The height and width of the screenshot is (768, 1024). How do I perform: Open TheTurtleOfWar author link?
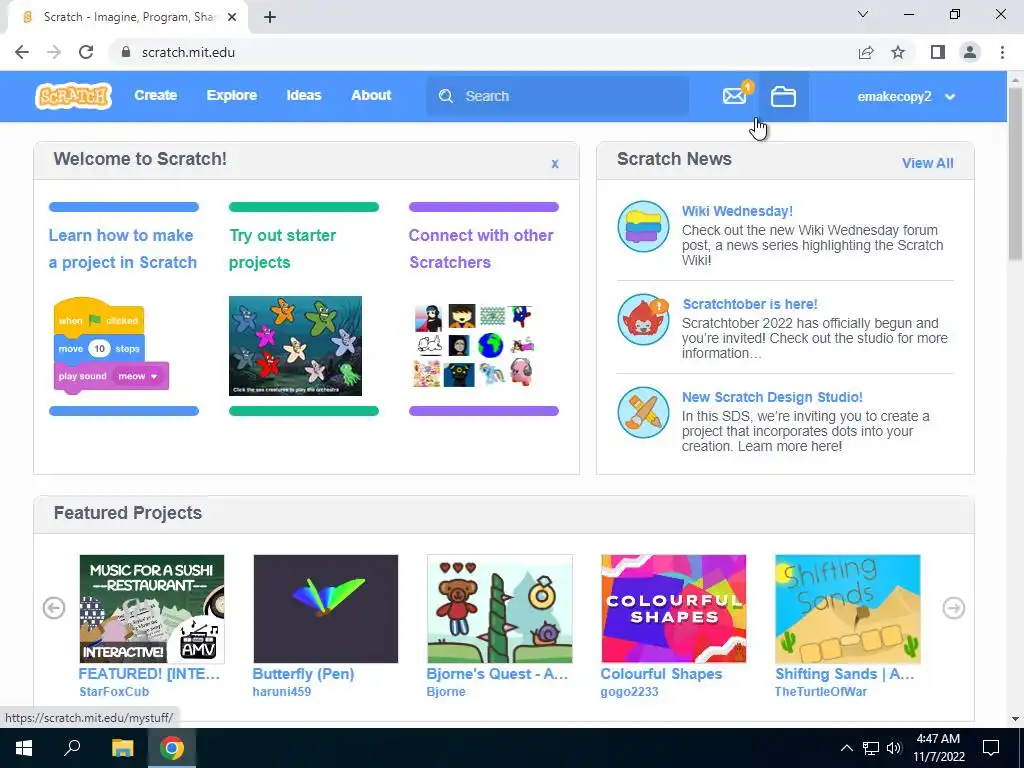[x=821, y=692]
